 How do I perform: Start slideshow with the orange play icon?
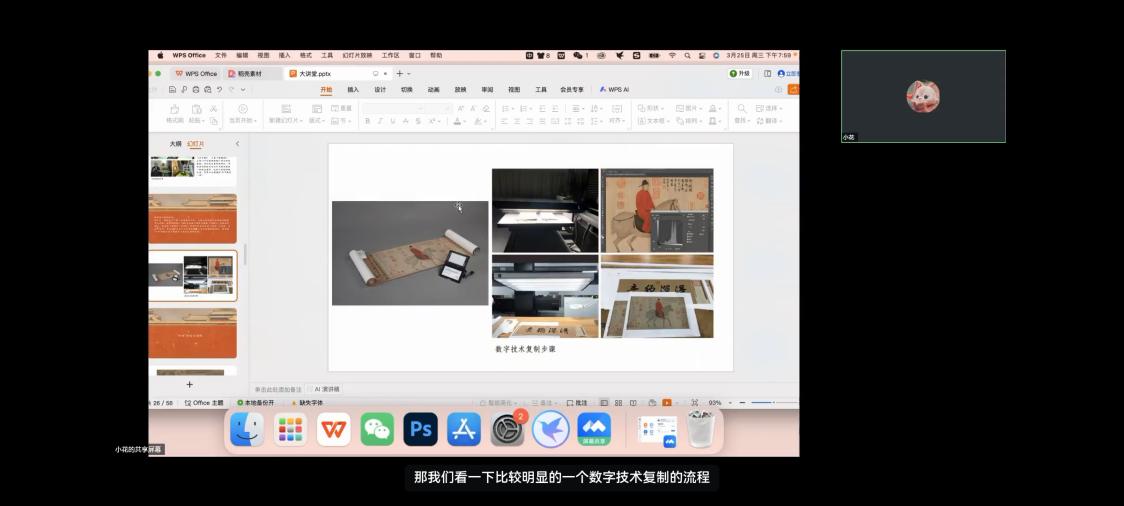(x=667, y=403)
